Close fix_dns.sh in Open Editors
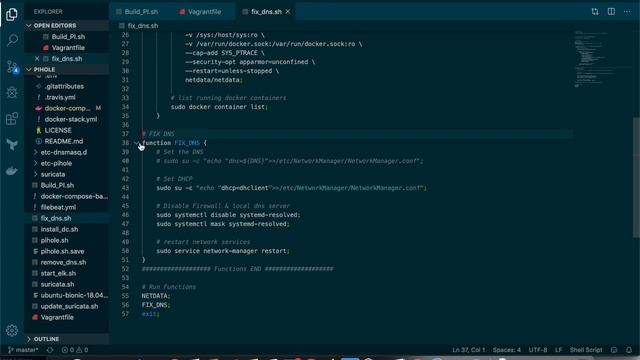This screenshot has width=640, height=360. [x=37, y=59]
